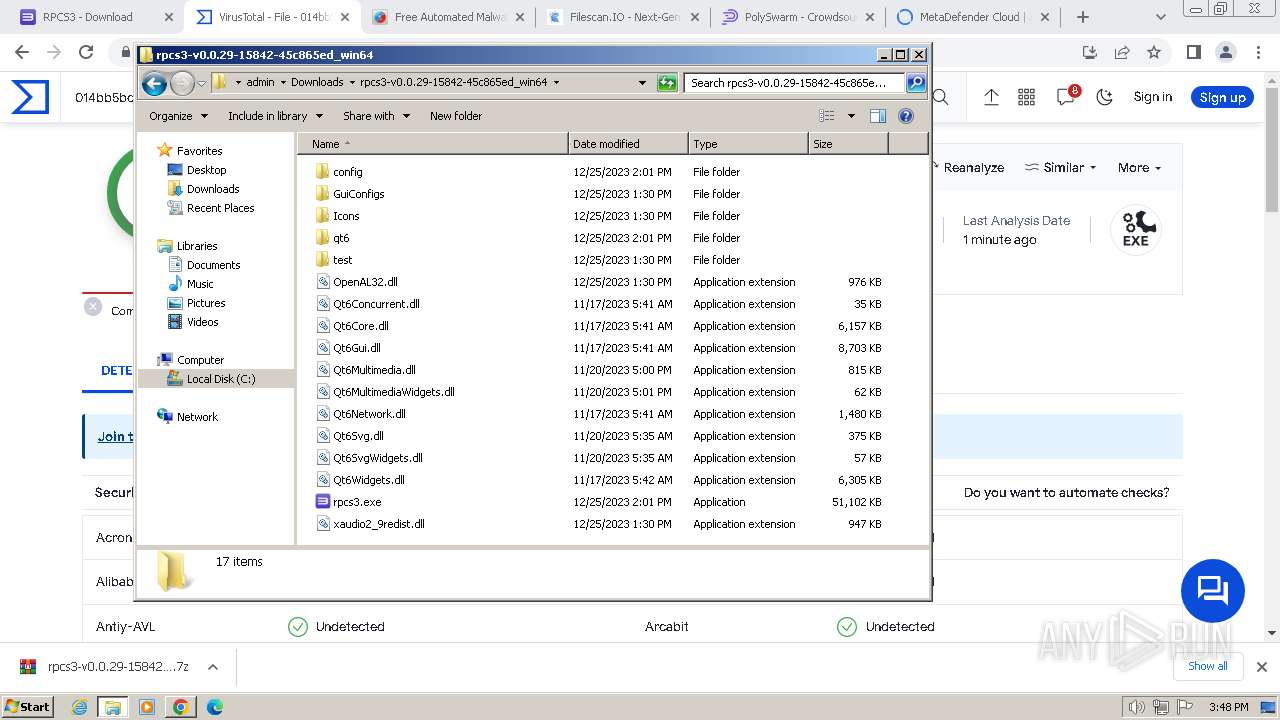Switch to the Free Automated Malware tab
1280x720 pixels.
tap(449, 17)
